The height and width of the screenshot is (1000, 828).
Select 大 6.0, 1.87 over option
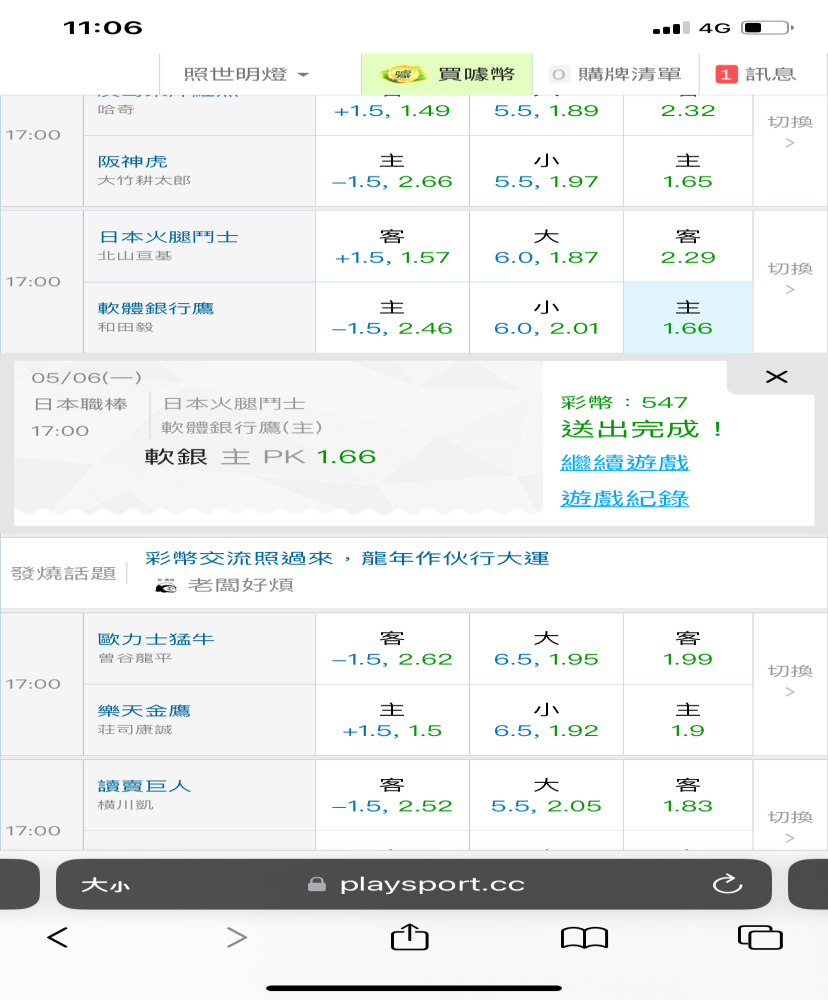coord(547,247)
